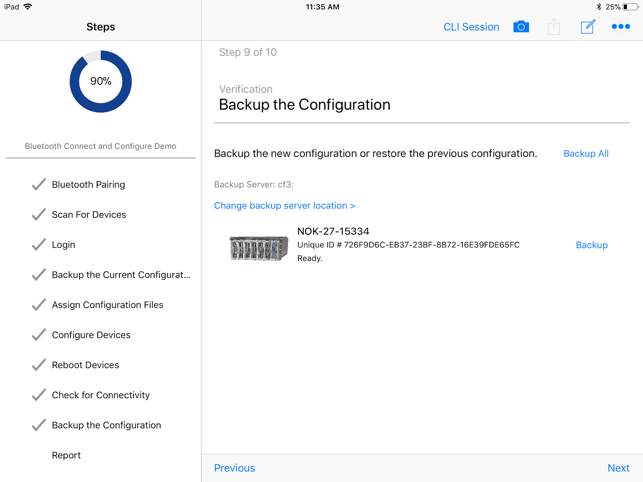Tap the compose note icon
Image resolution: width=643 pixels, height=482 pixels.
(x=588, y=27)
